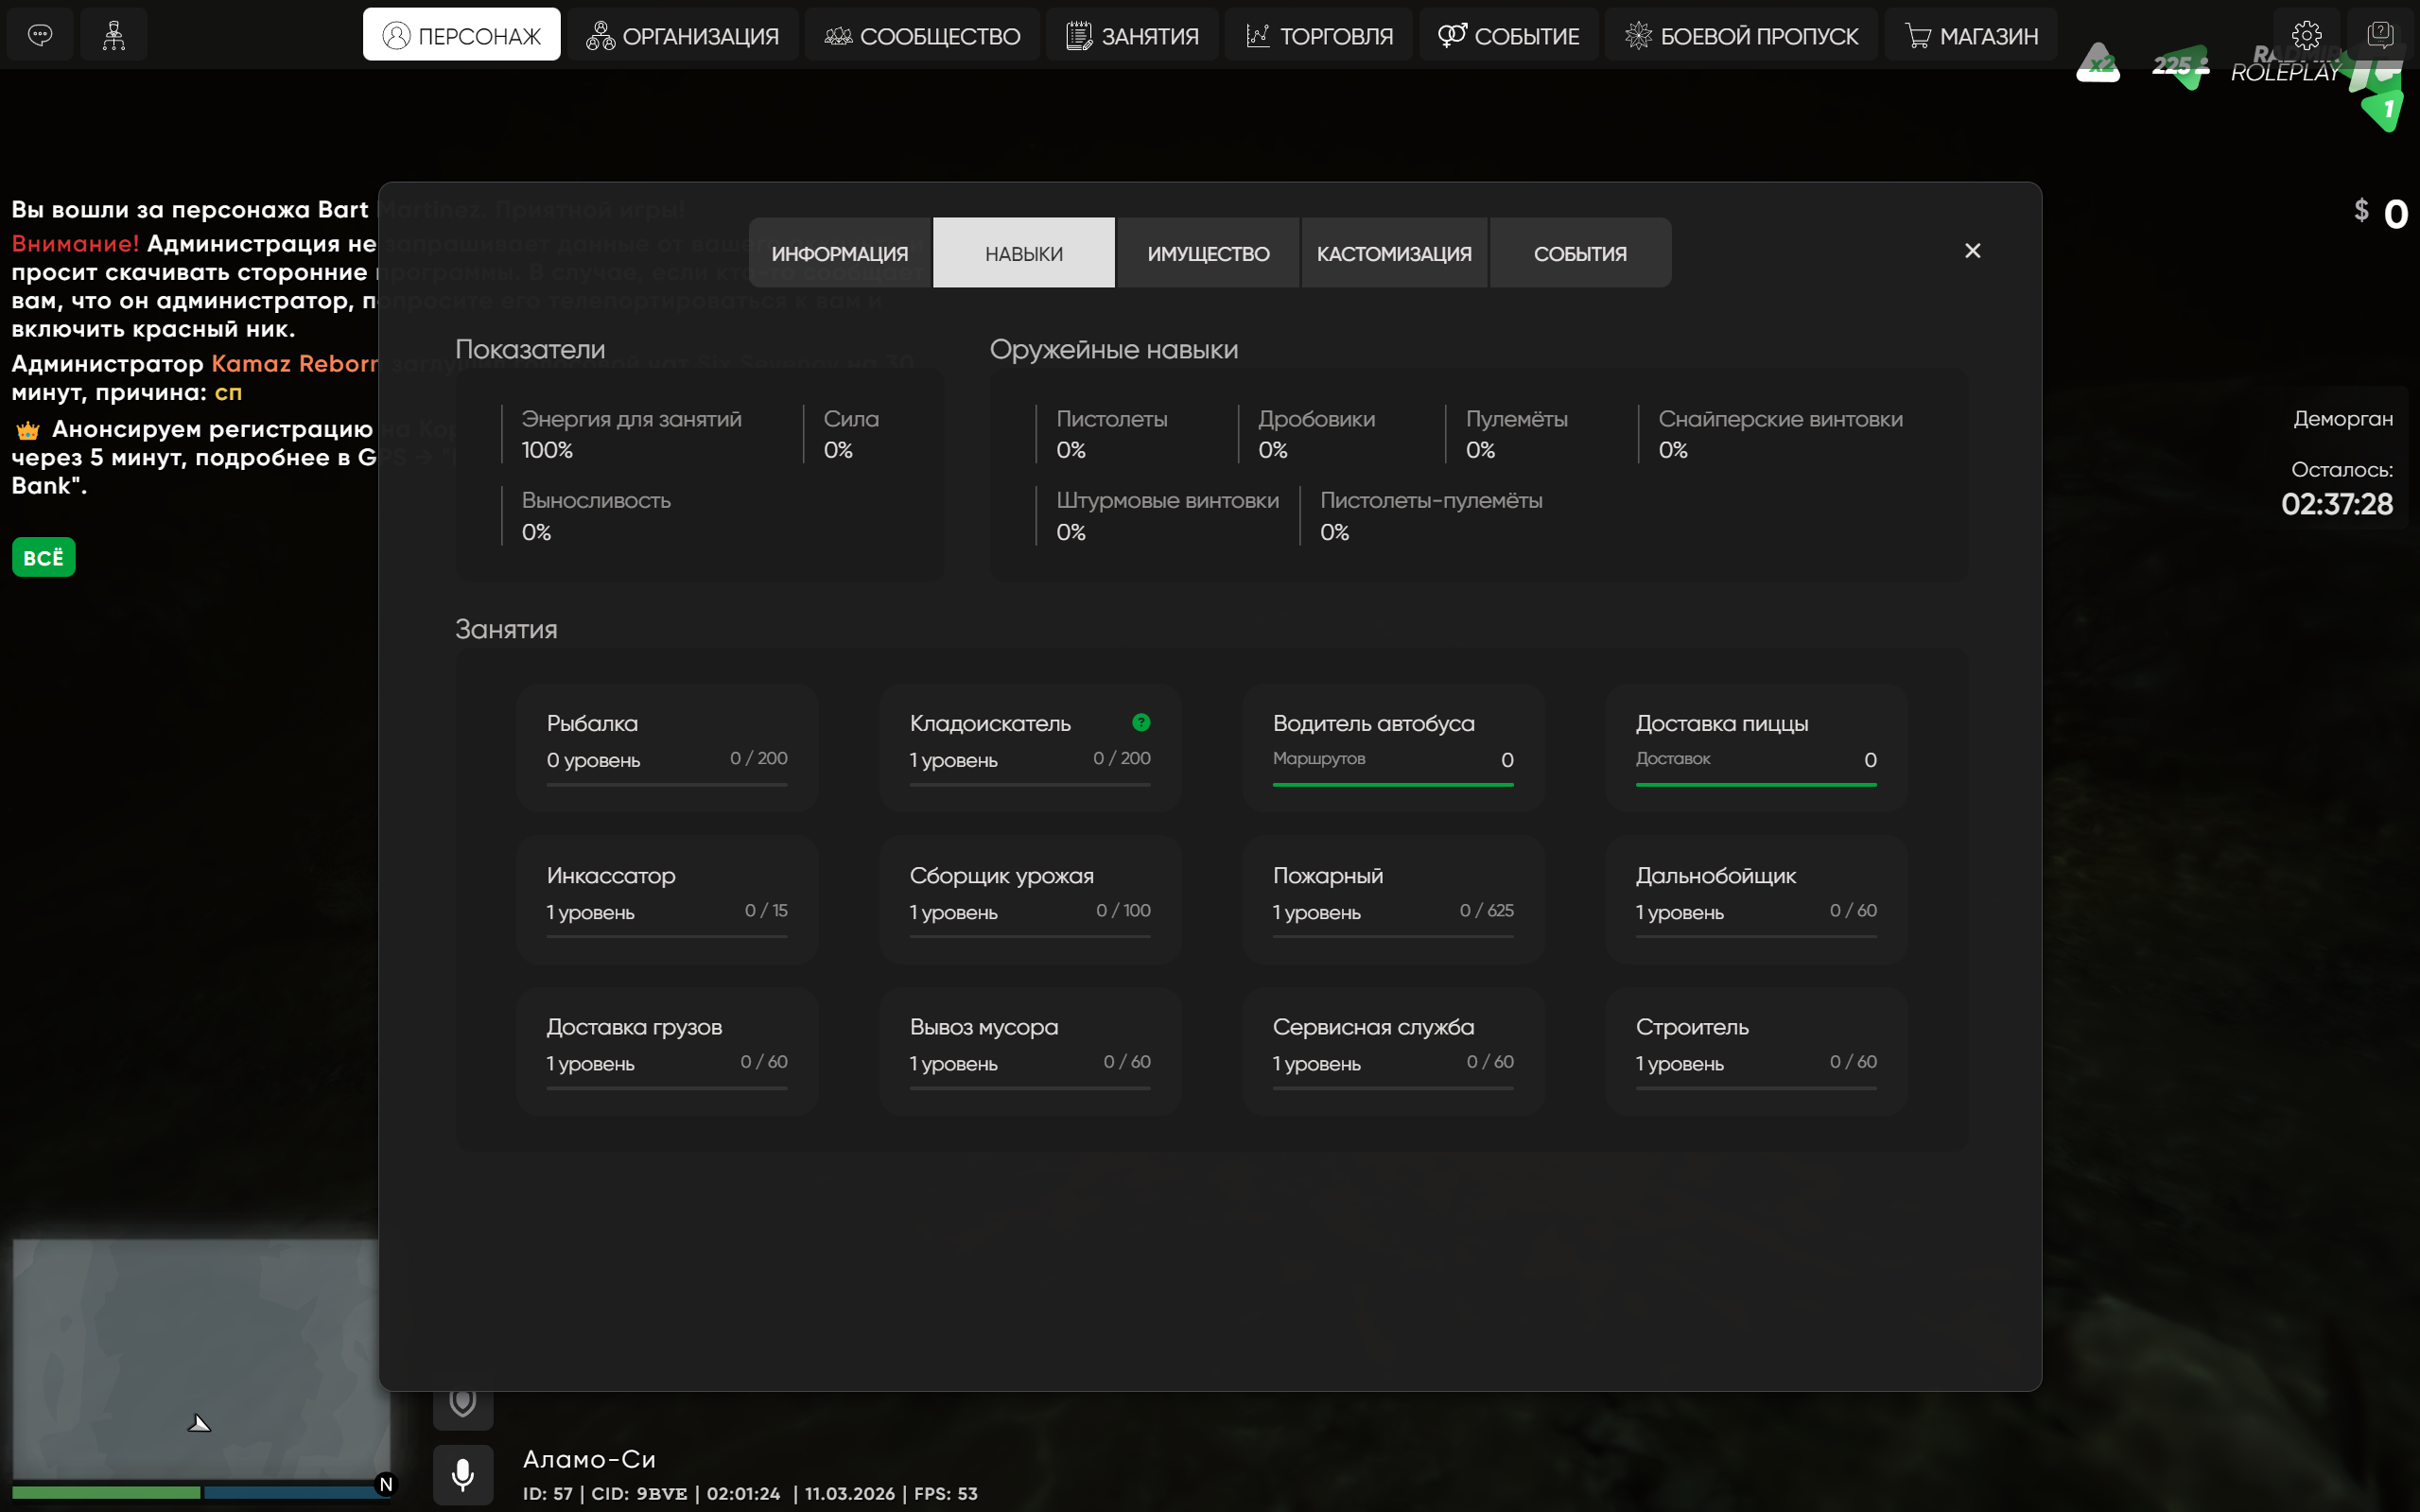
Task: Open the БОЕВОЙ ПРОПУСК menu
Action: pos(1741,36)
